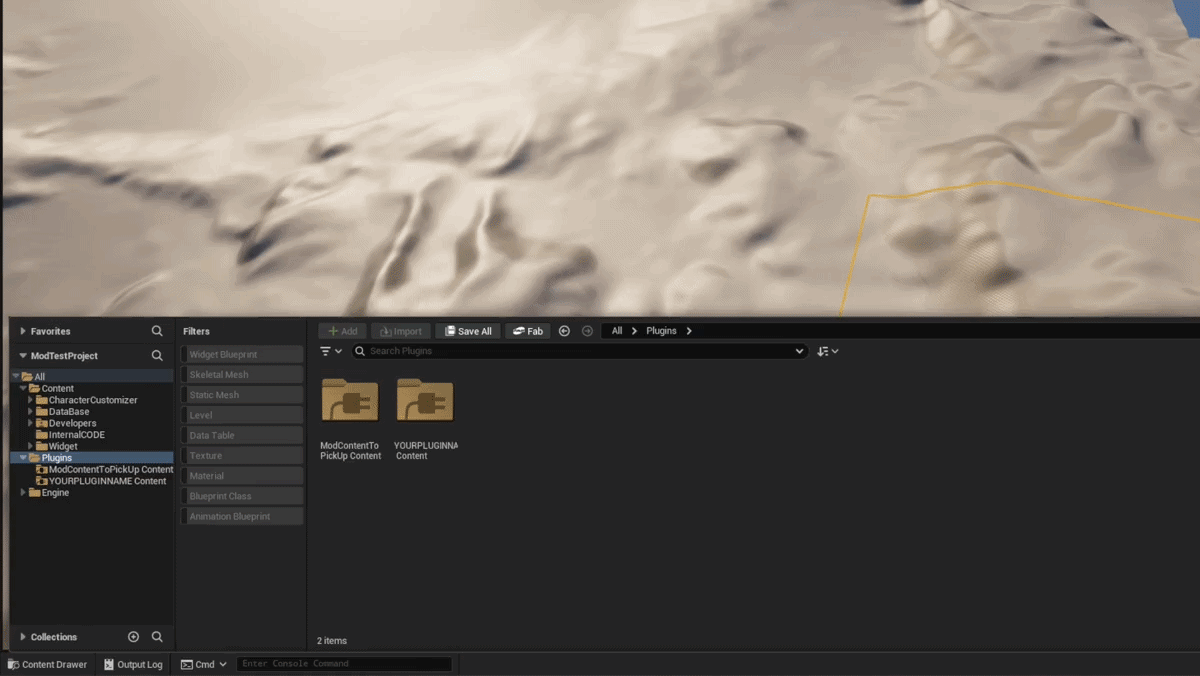
Task: Select ModContentToPickUp Content in the tree
Action: pyautogui.click(x=104, y=469)
